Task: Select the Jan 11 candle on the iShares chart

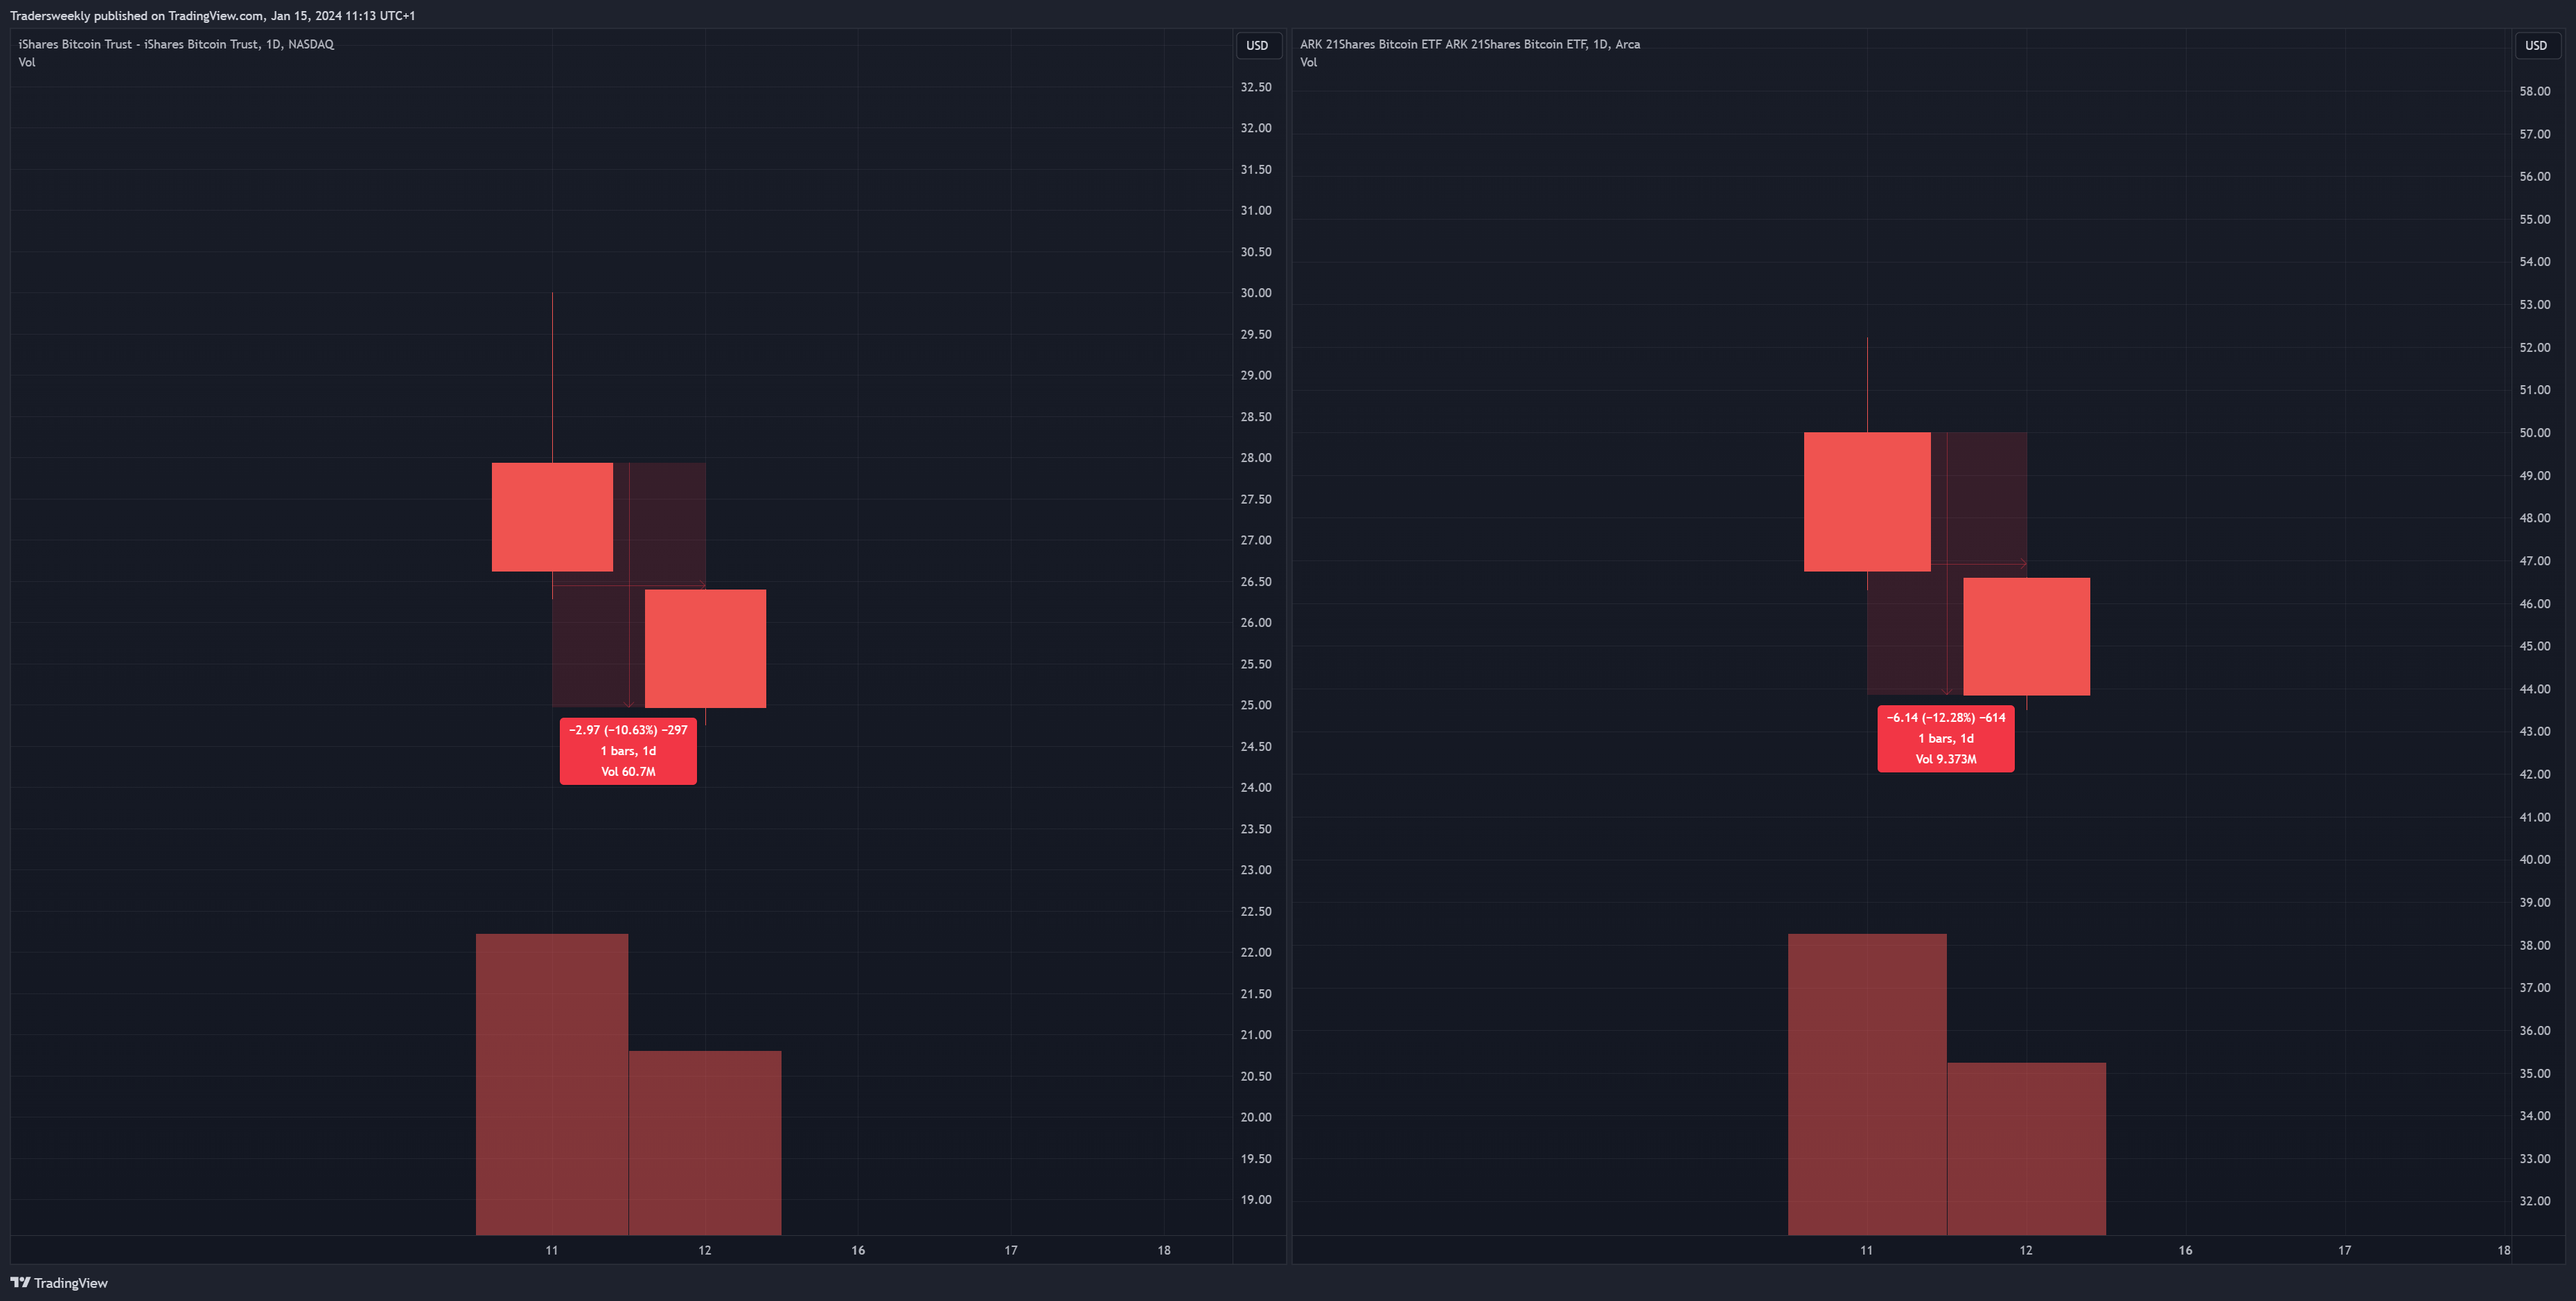Action: [552, 517]
